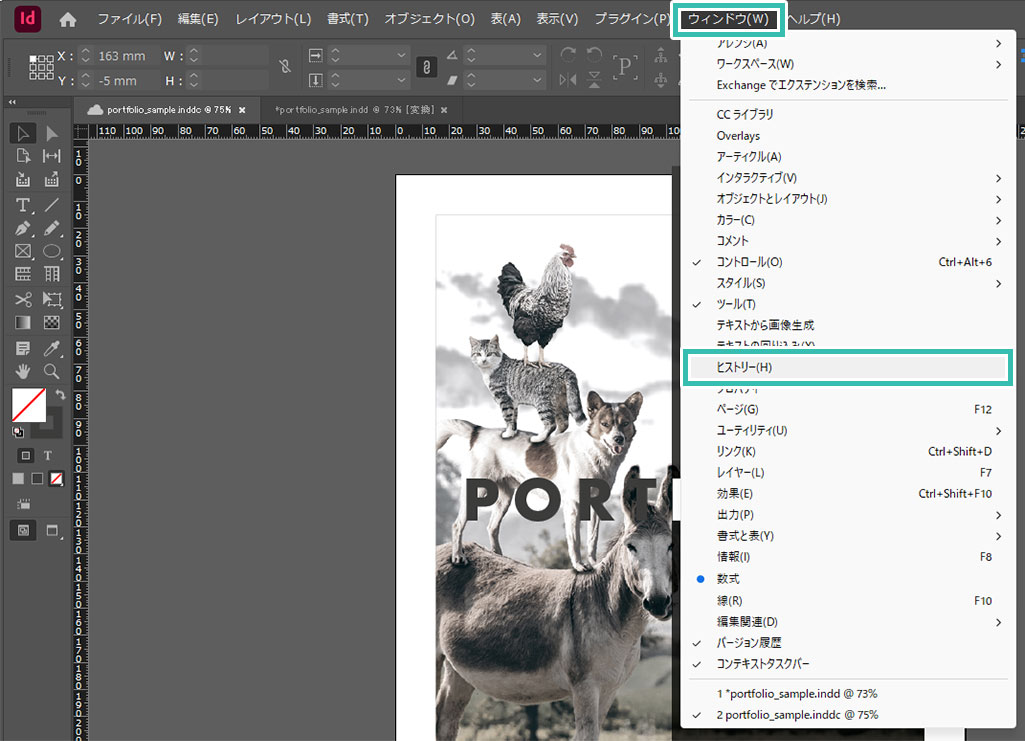Go to the Home screen icon
1025x741 pixels.
68,19
